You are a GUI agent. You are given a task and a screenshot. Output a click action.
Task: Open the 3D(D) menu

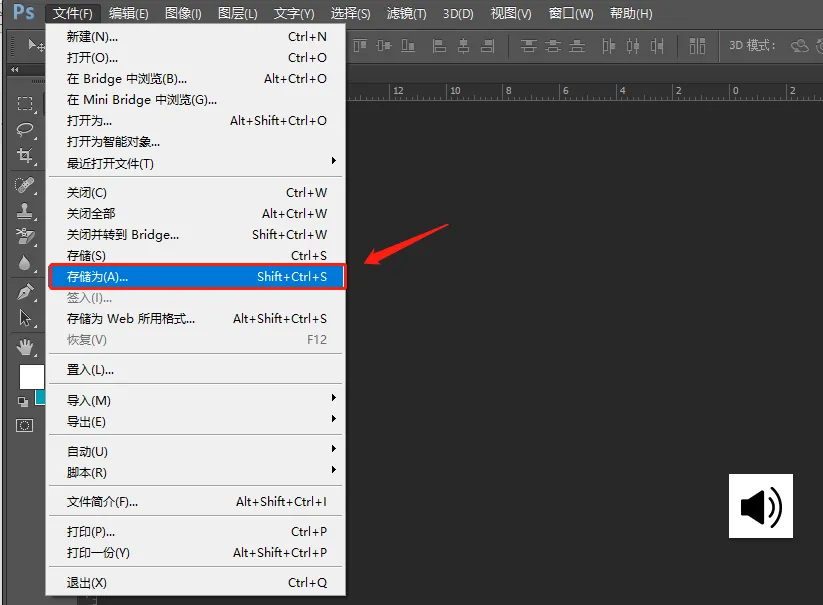click(458, 13)
